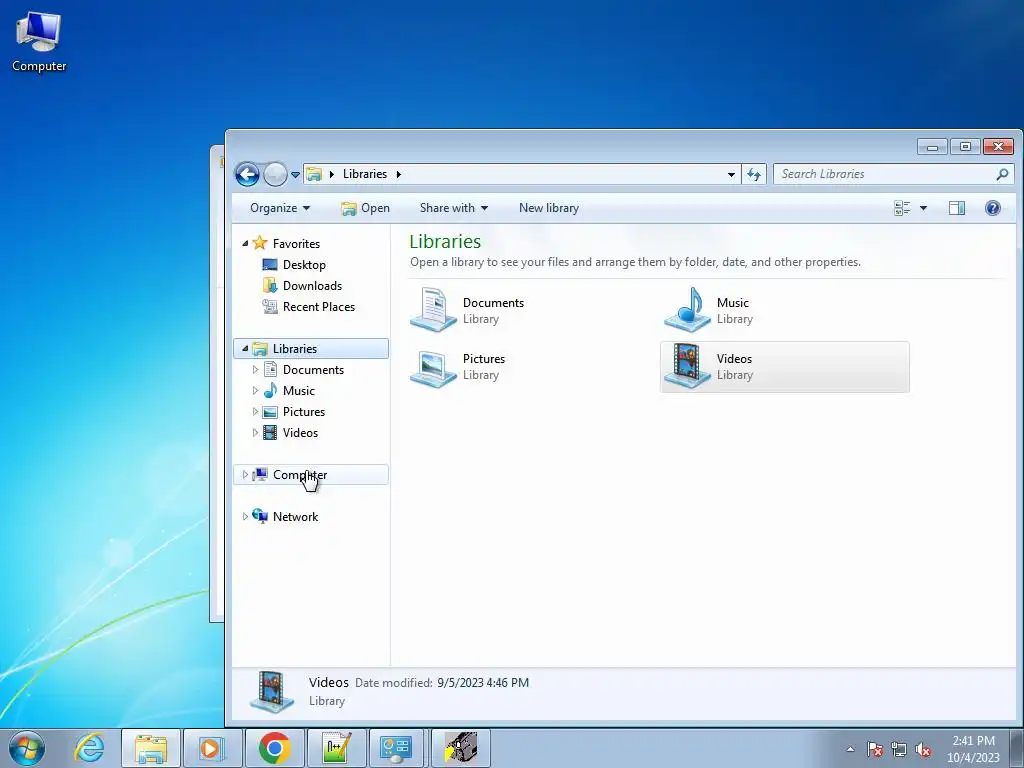Viewport: 1024px width, 768px height.
Task: Open the Organize menu
Action: tap(280, 208)
